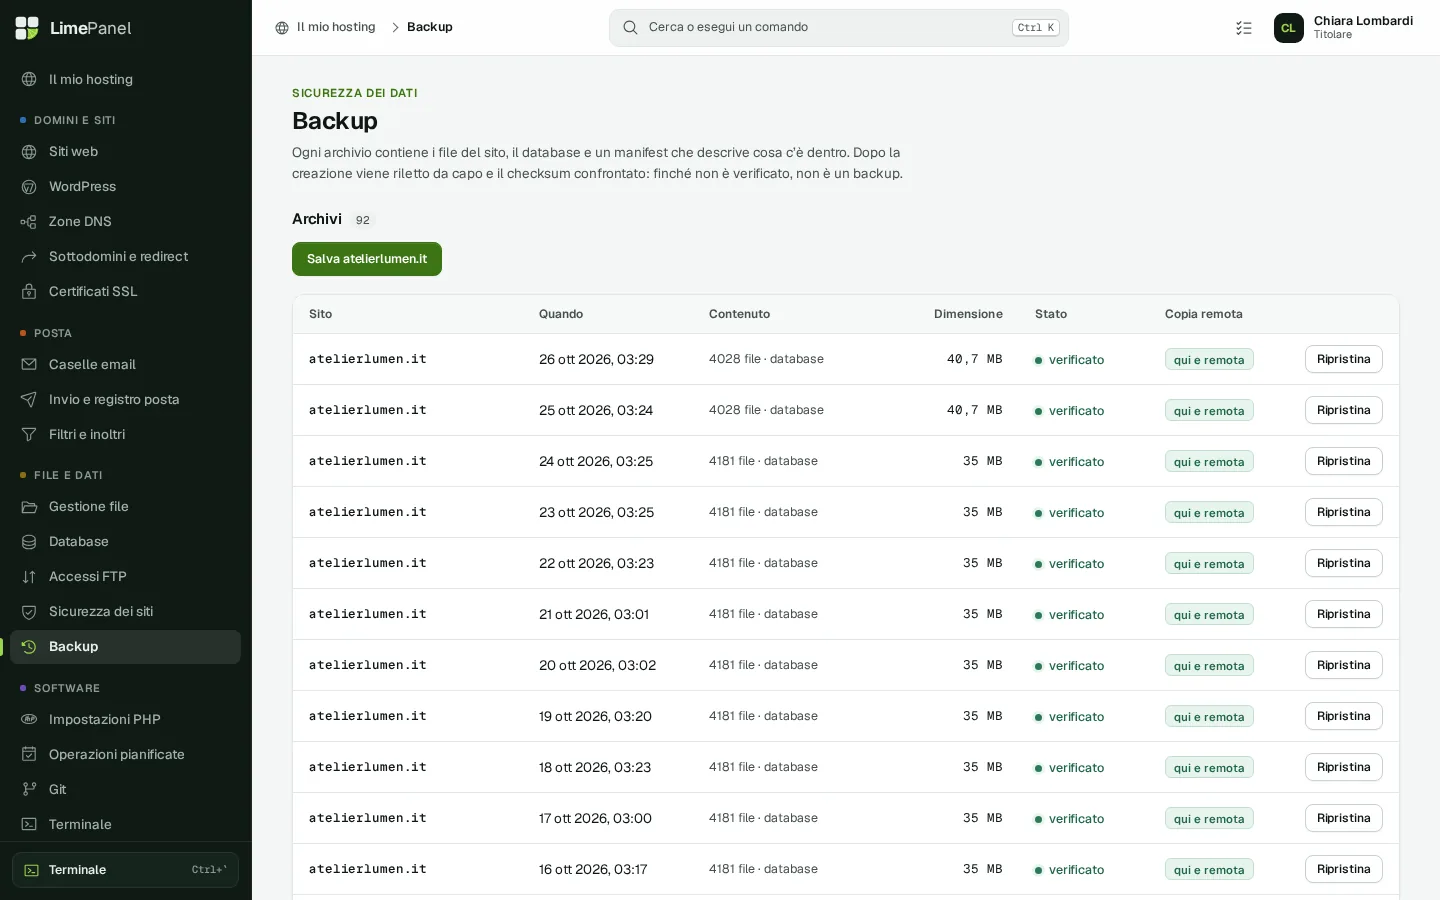The width and height of the screenshot is (1440, 900).
Task: Open Chiara Lombardi account menu
Action: click(1343, 28)
